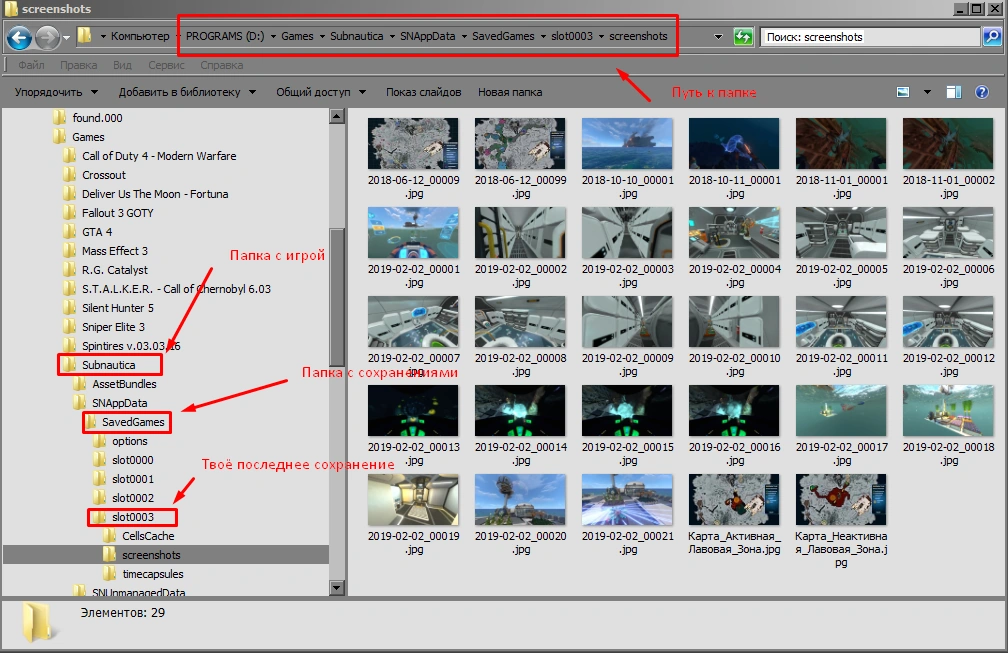
Task: Click Компьютер in the address bar
Action: click(140, 36)
